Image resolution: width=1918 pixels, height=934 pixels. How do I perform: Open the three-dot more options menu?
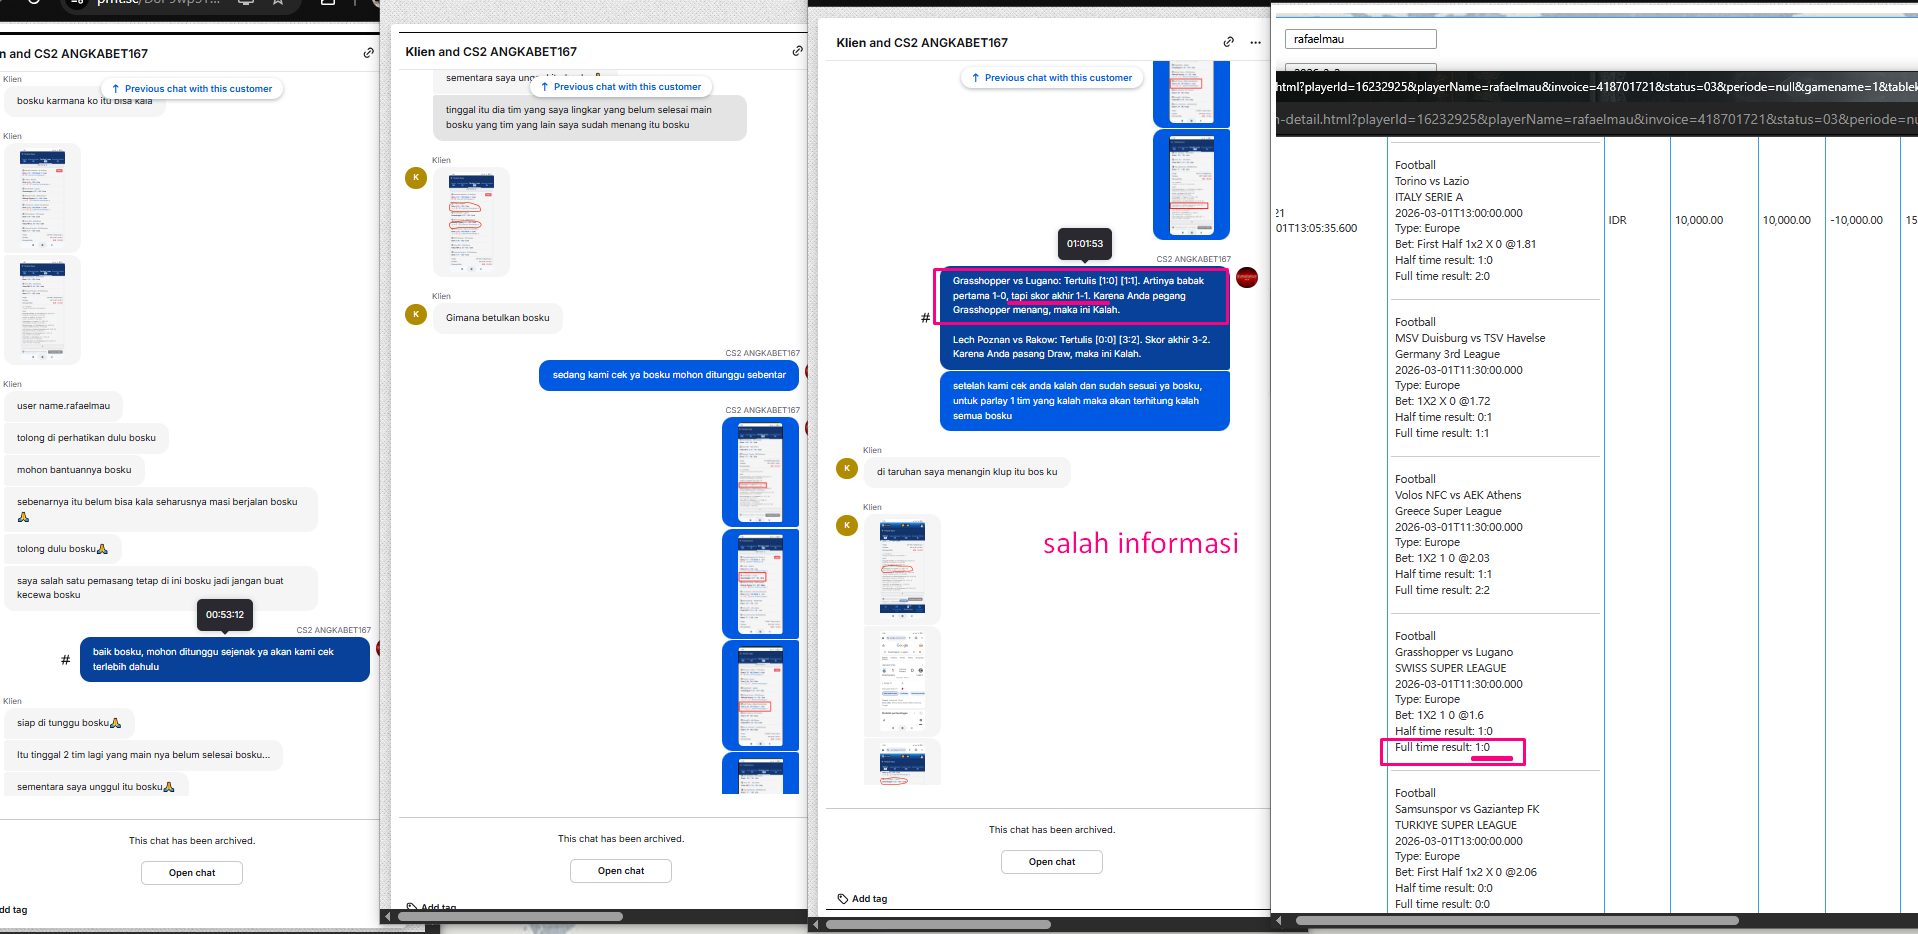tap(1255, 42)
